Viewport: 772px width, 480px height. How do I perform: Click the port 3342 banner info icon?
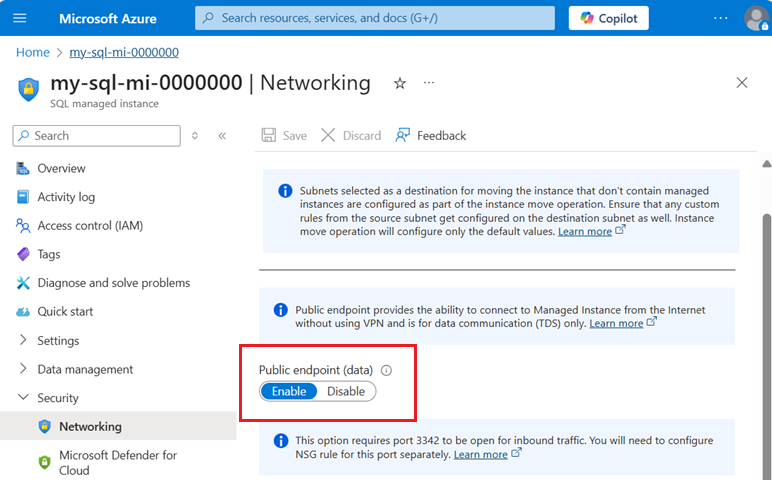tap(281, 441)
